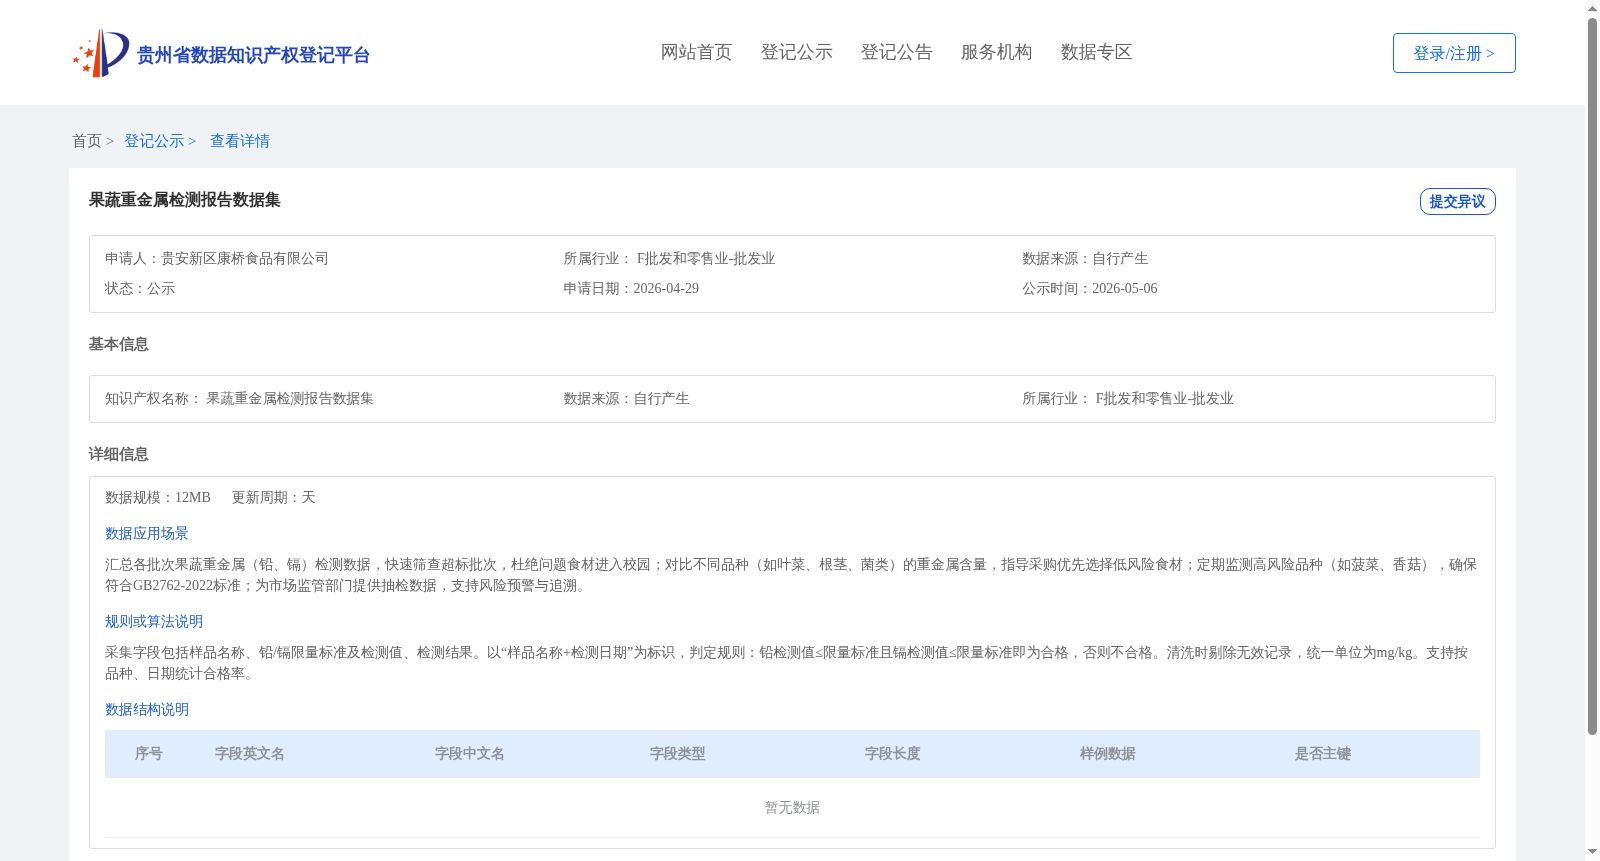Click the scrollbar up arrow
Image resolution: width=1600 pixels, height=861 pixels.
pyautogui.click(x=1592, y=8)
